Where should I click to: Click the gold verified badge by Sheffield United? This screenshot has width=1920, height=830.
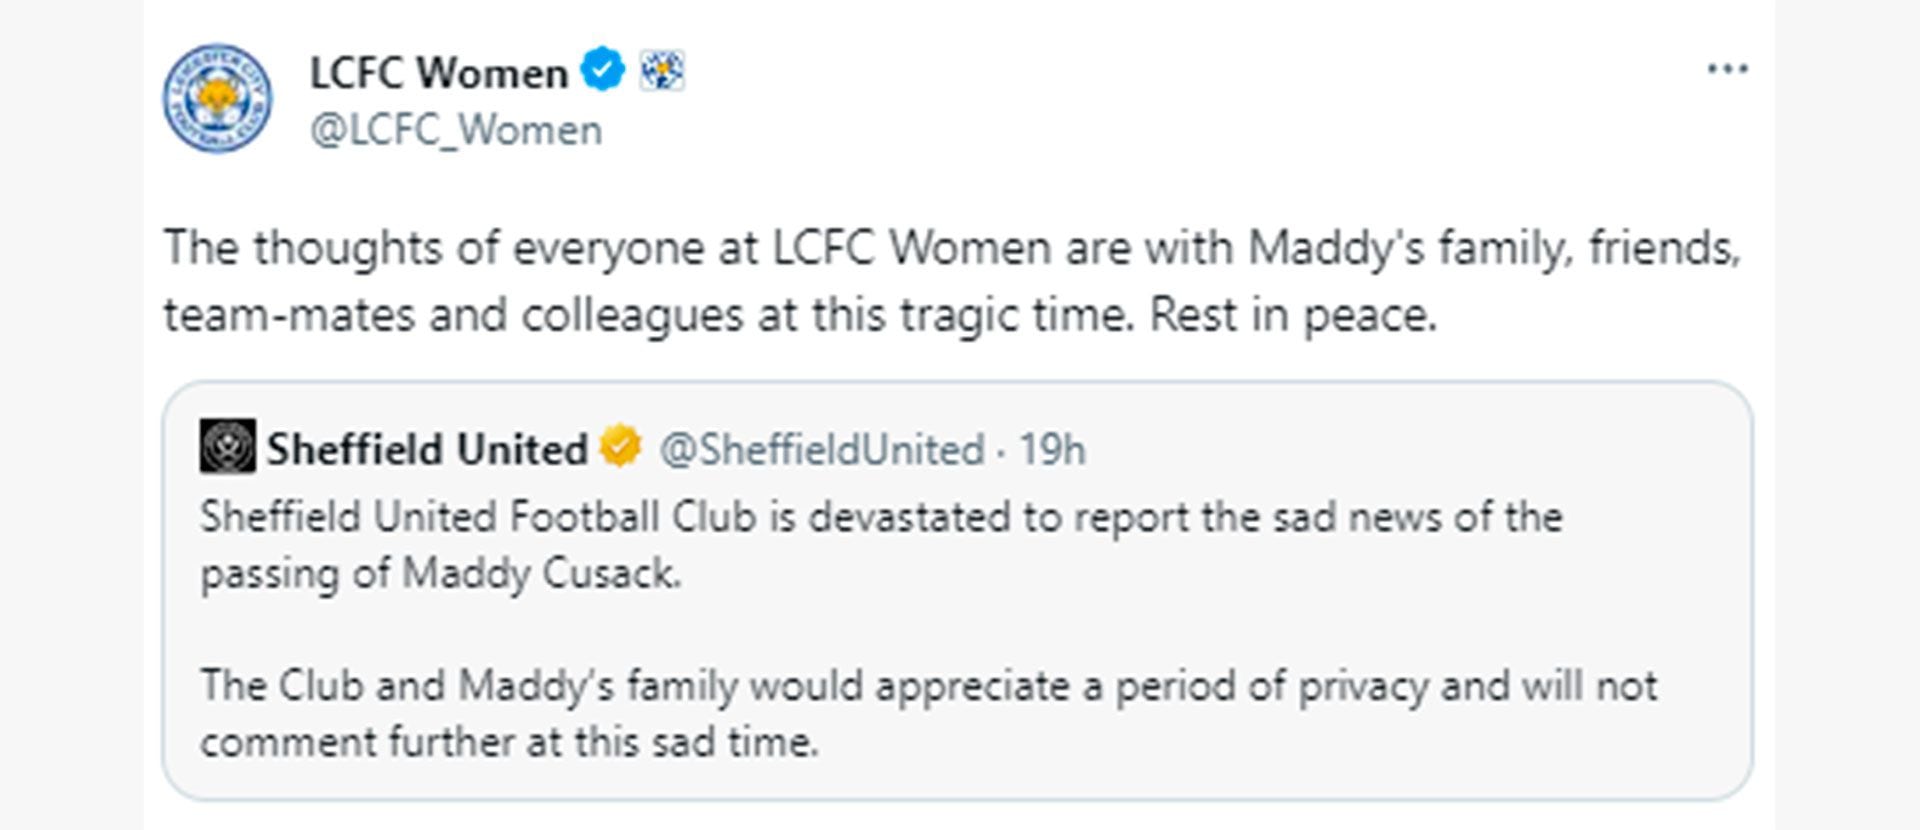click(x=621, y=447)
